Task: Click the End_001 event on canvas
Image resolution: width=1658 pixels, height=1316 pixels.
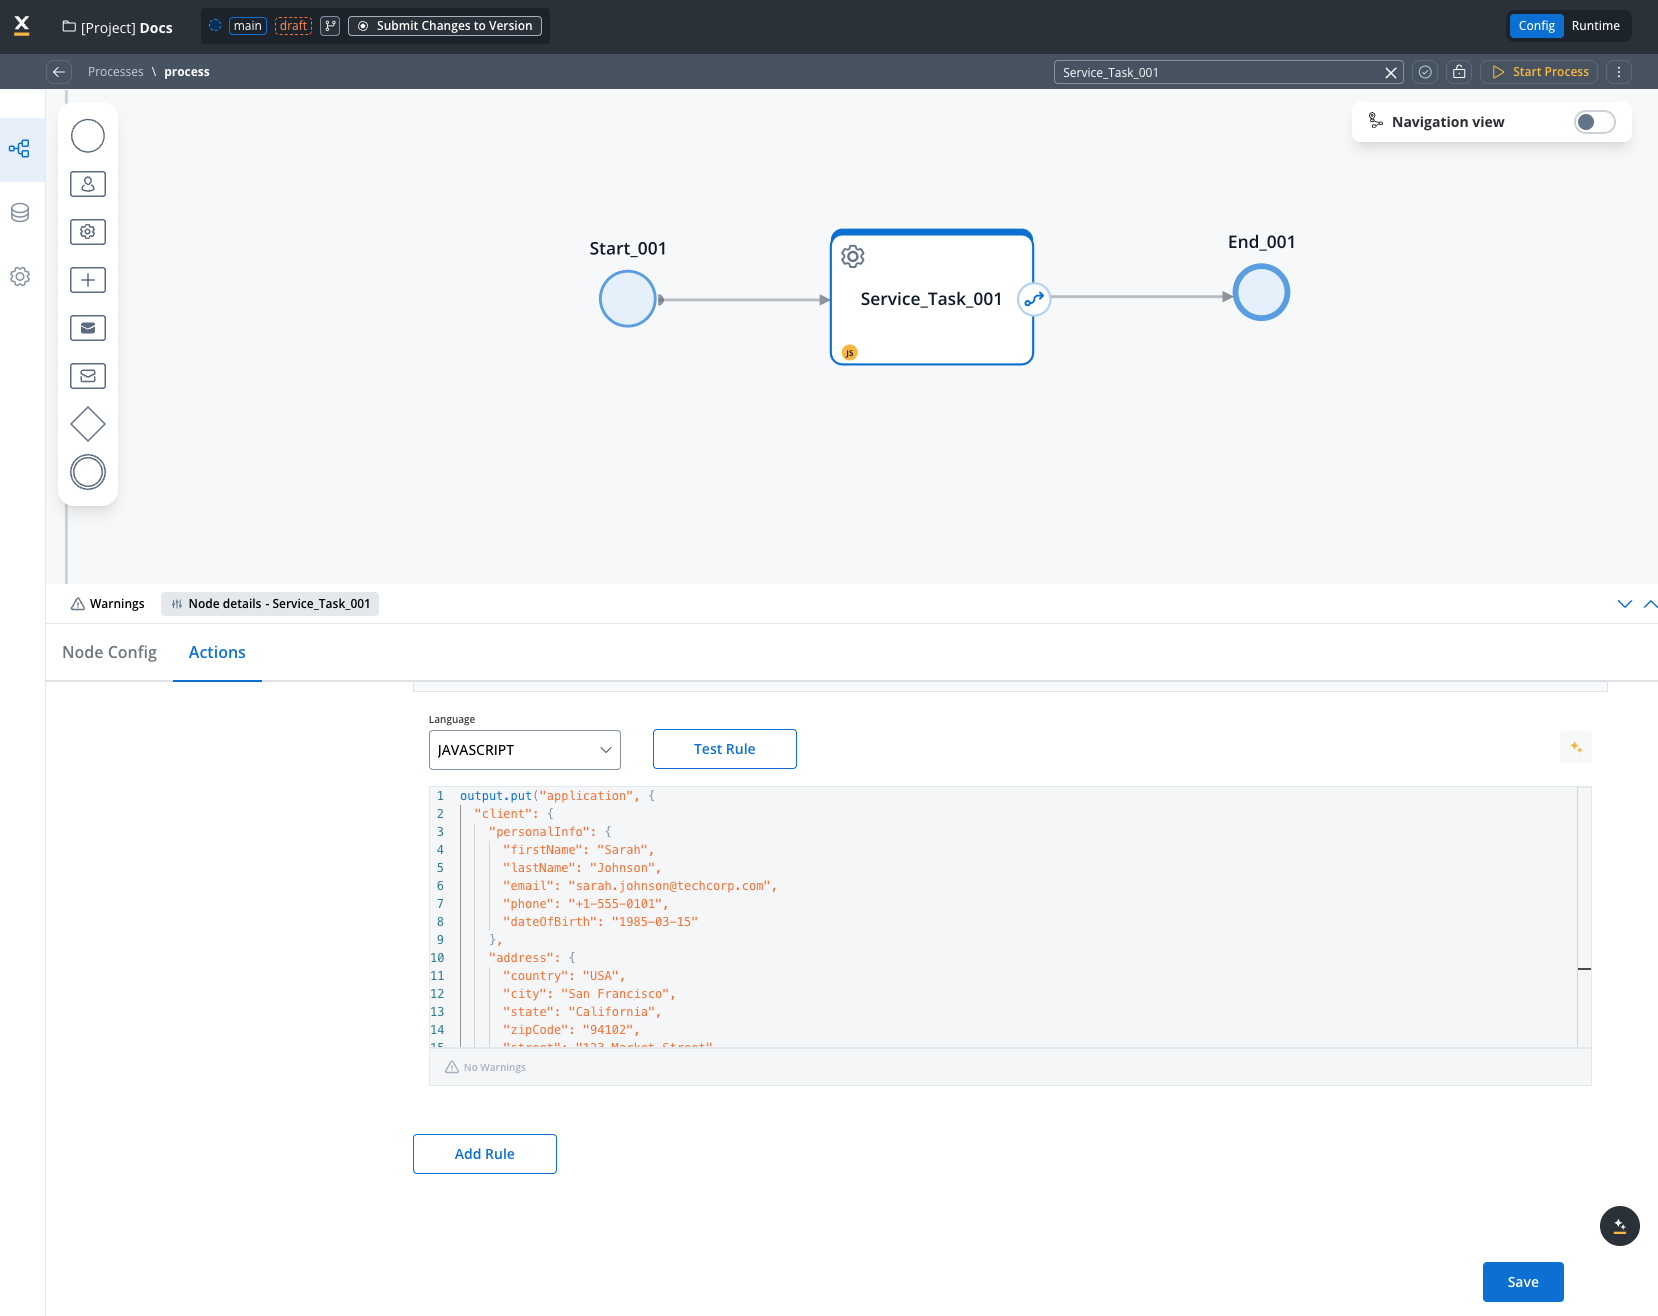Action: (x=1262, y=293)
